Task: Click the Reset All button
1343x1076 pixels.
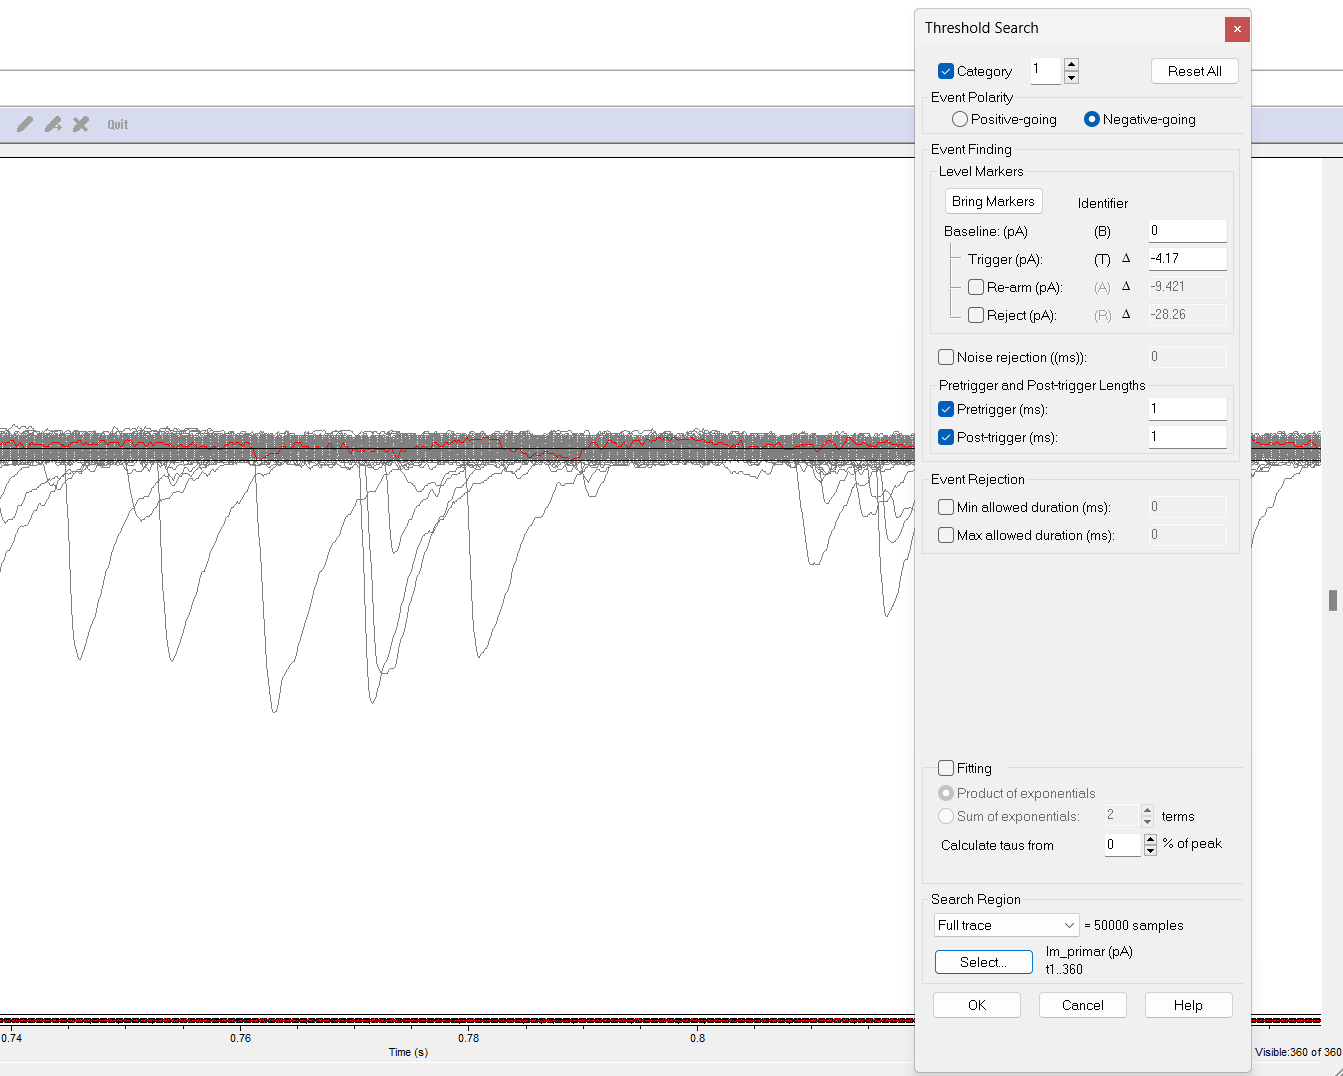Action: [1195, 71]
